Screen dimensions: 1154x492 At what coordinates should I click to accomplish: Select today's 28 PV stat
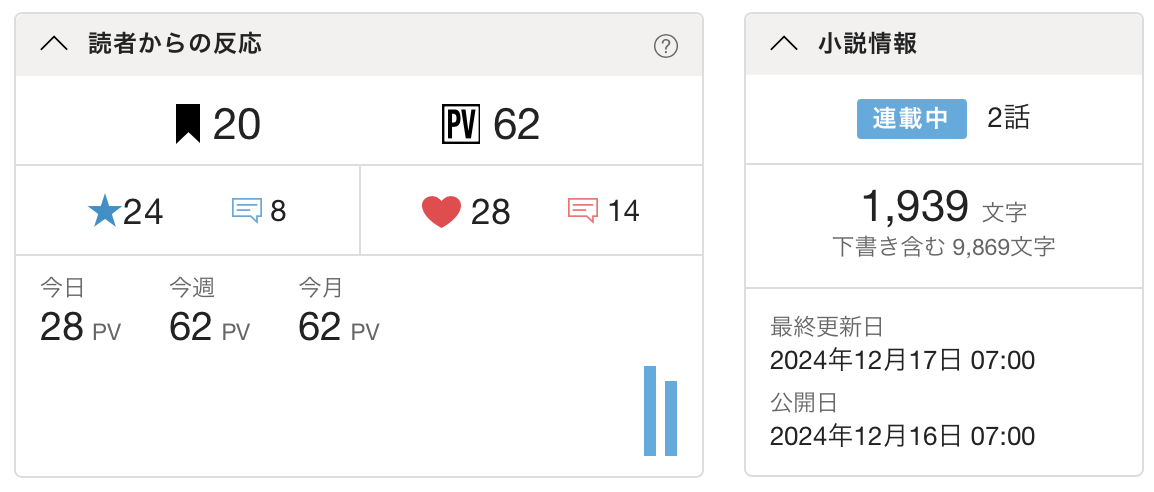pyautogui.click(x=80, y=327)
